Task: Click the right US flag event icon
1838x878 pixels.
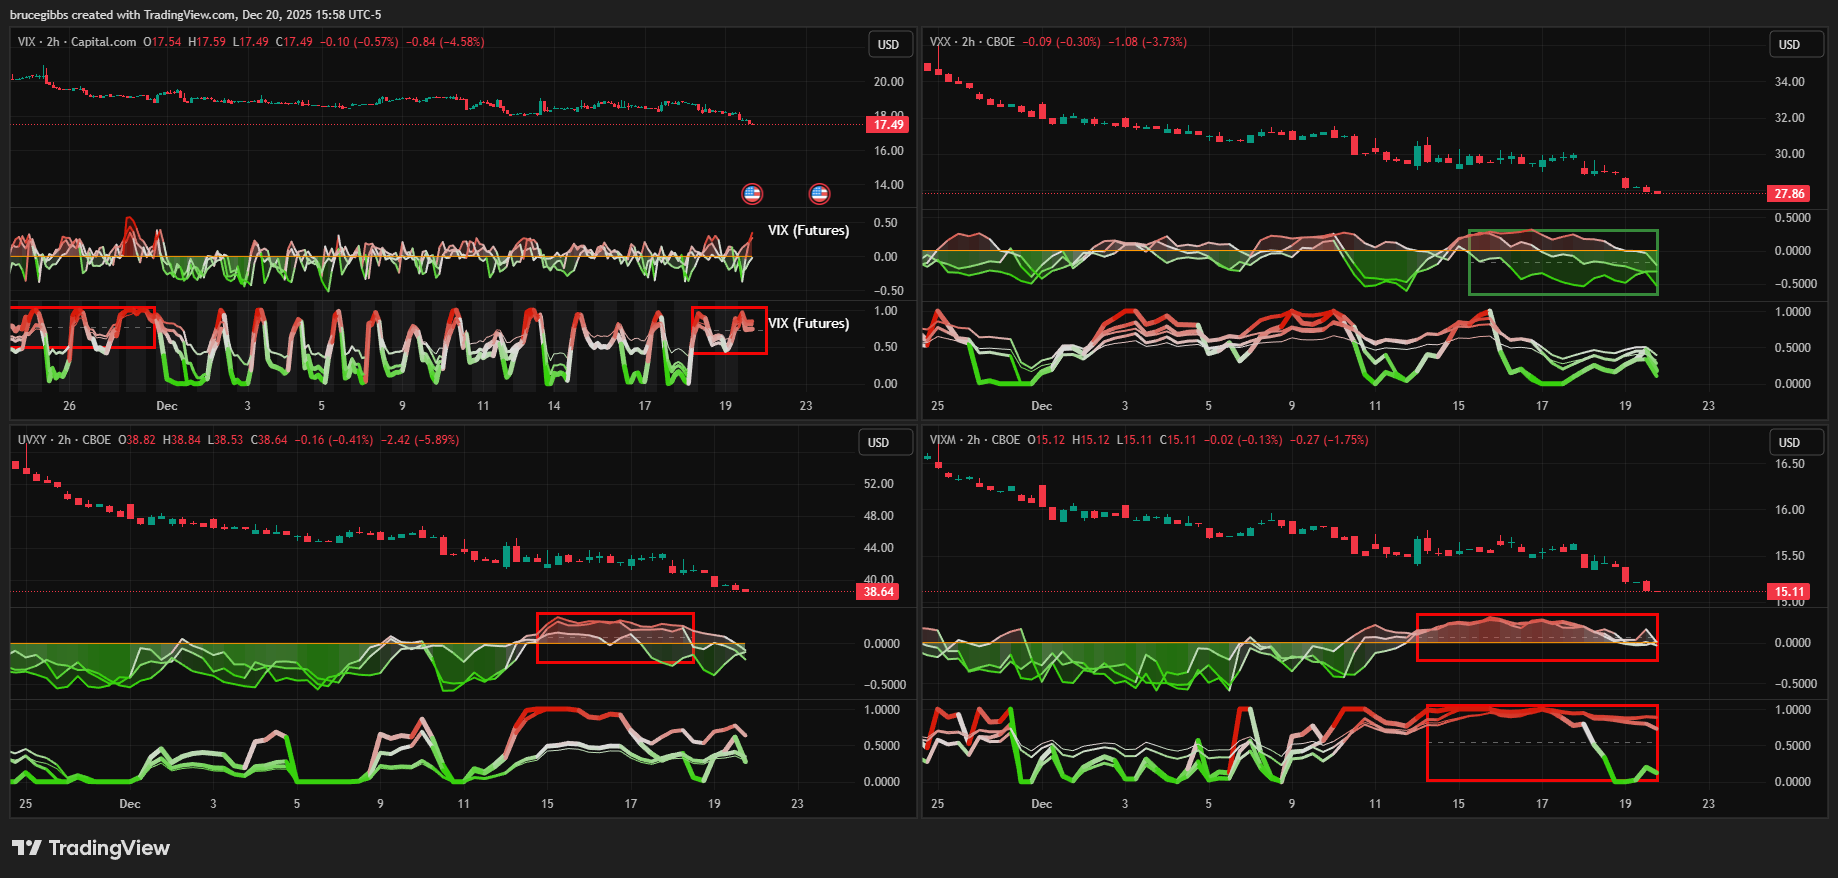Action: [x=819, y=194]
